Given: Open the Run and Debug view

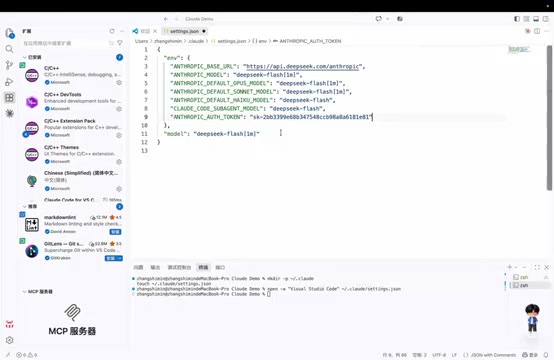Looking at the screenshot, I should 10,82.
